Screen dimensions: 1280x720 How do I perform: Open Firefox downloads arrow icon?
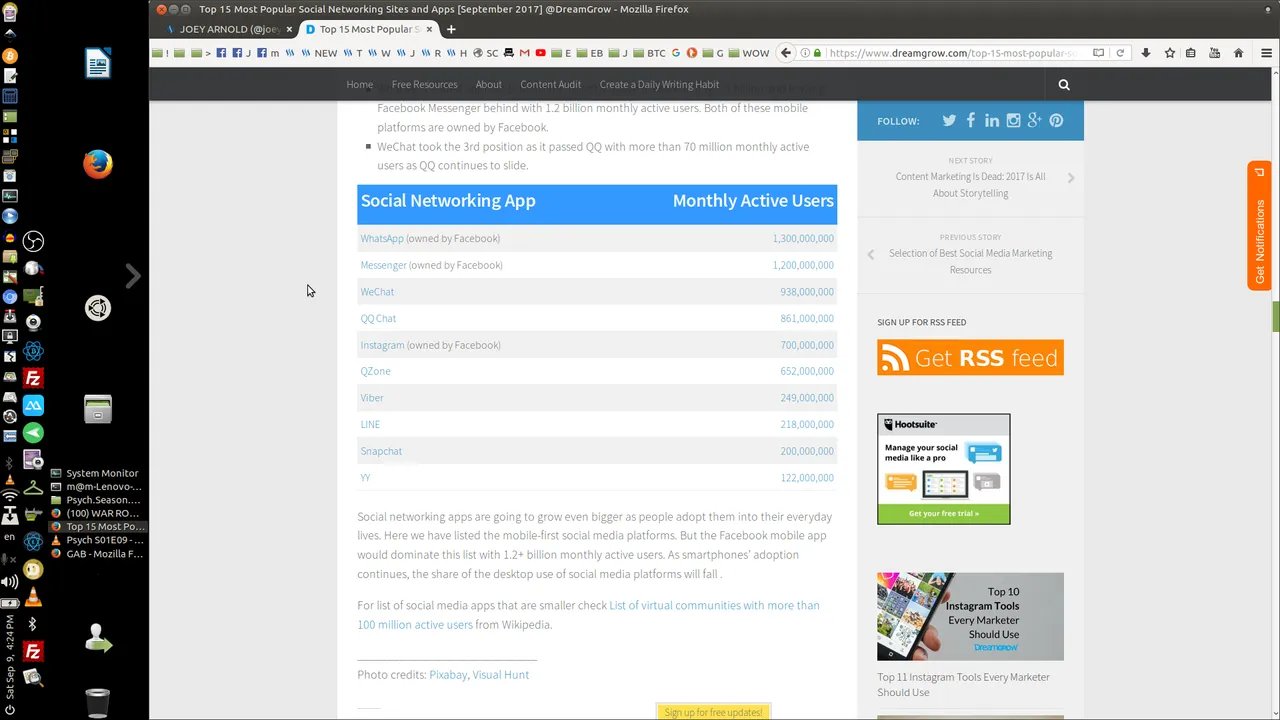pos(1146,53)
